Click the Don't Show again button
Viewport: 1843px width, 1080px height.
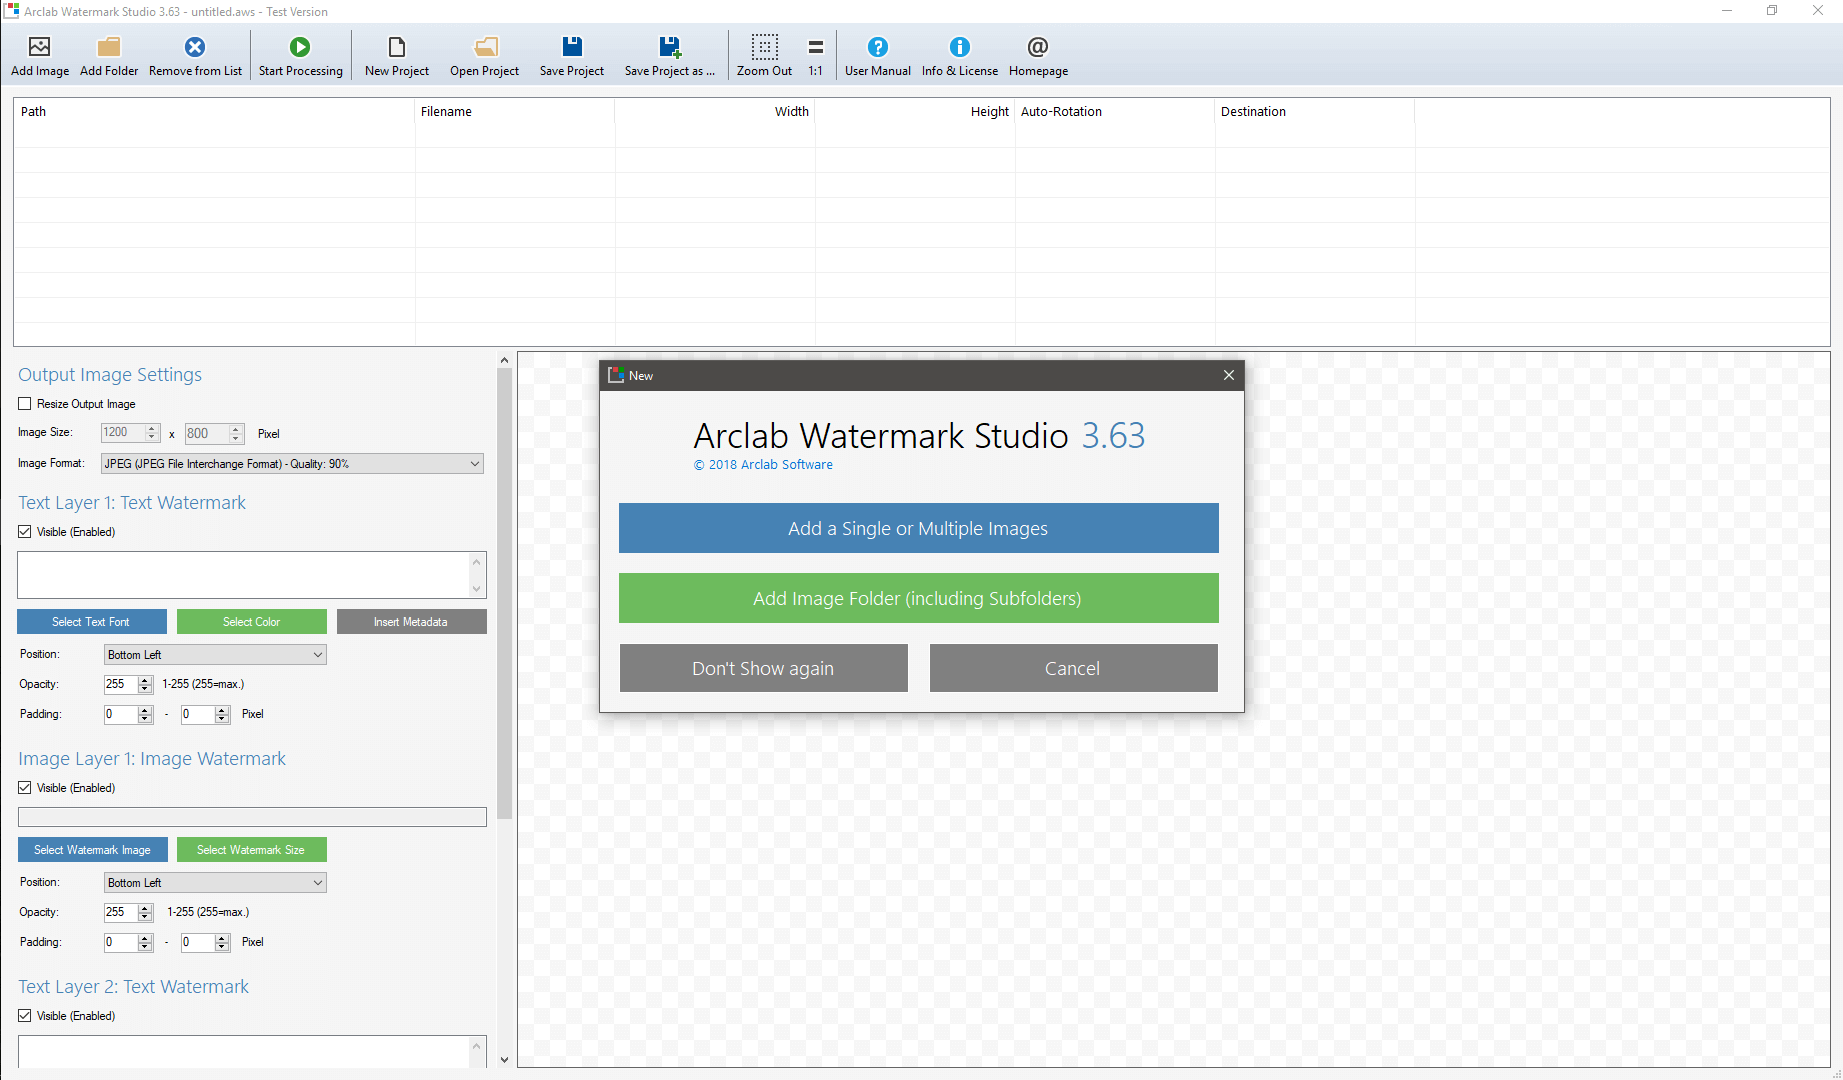pos(764,668)
